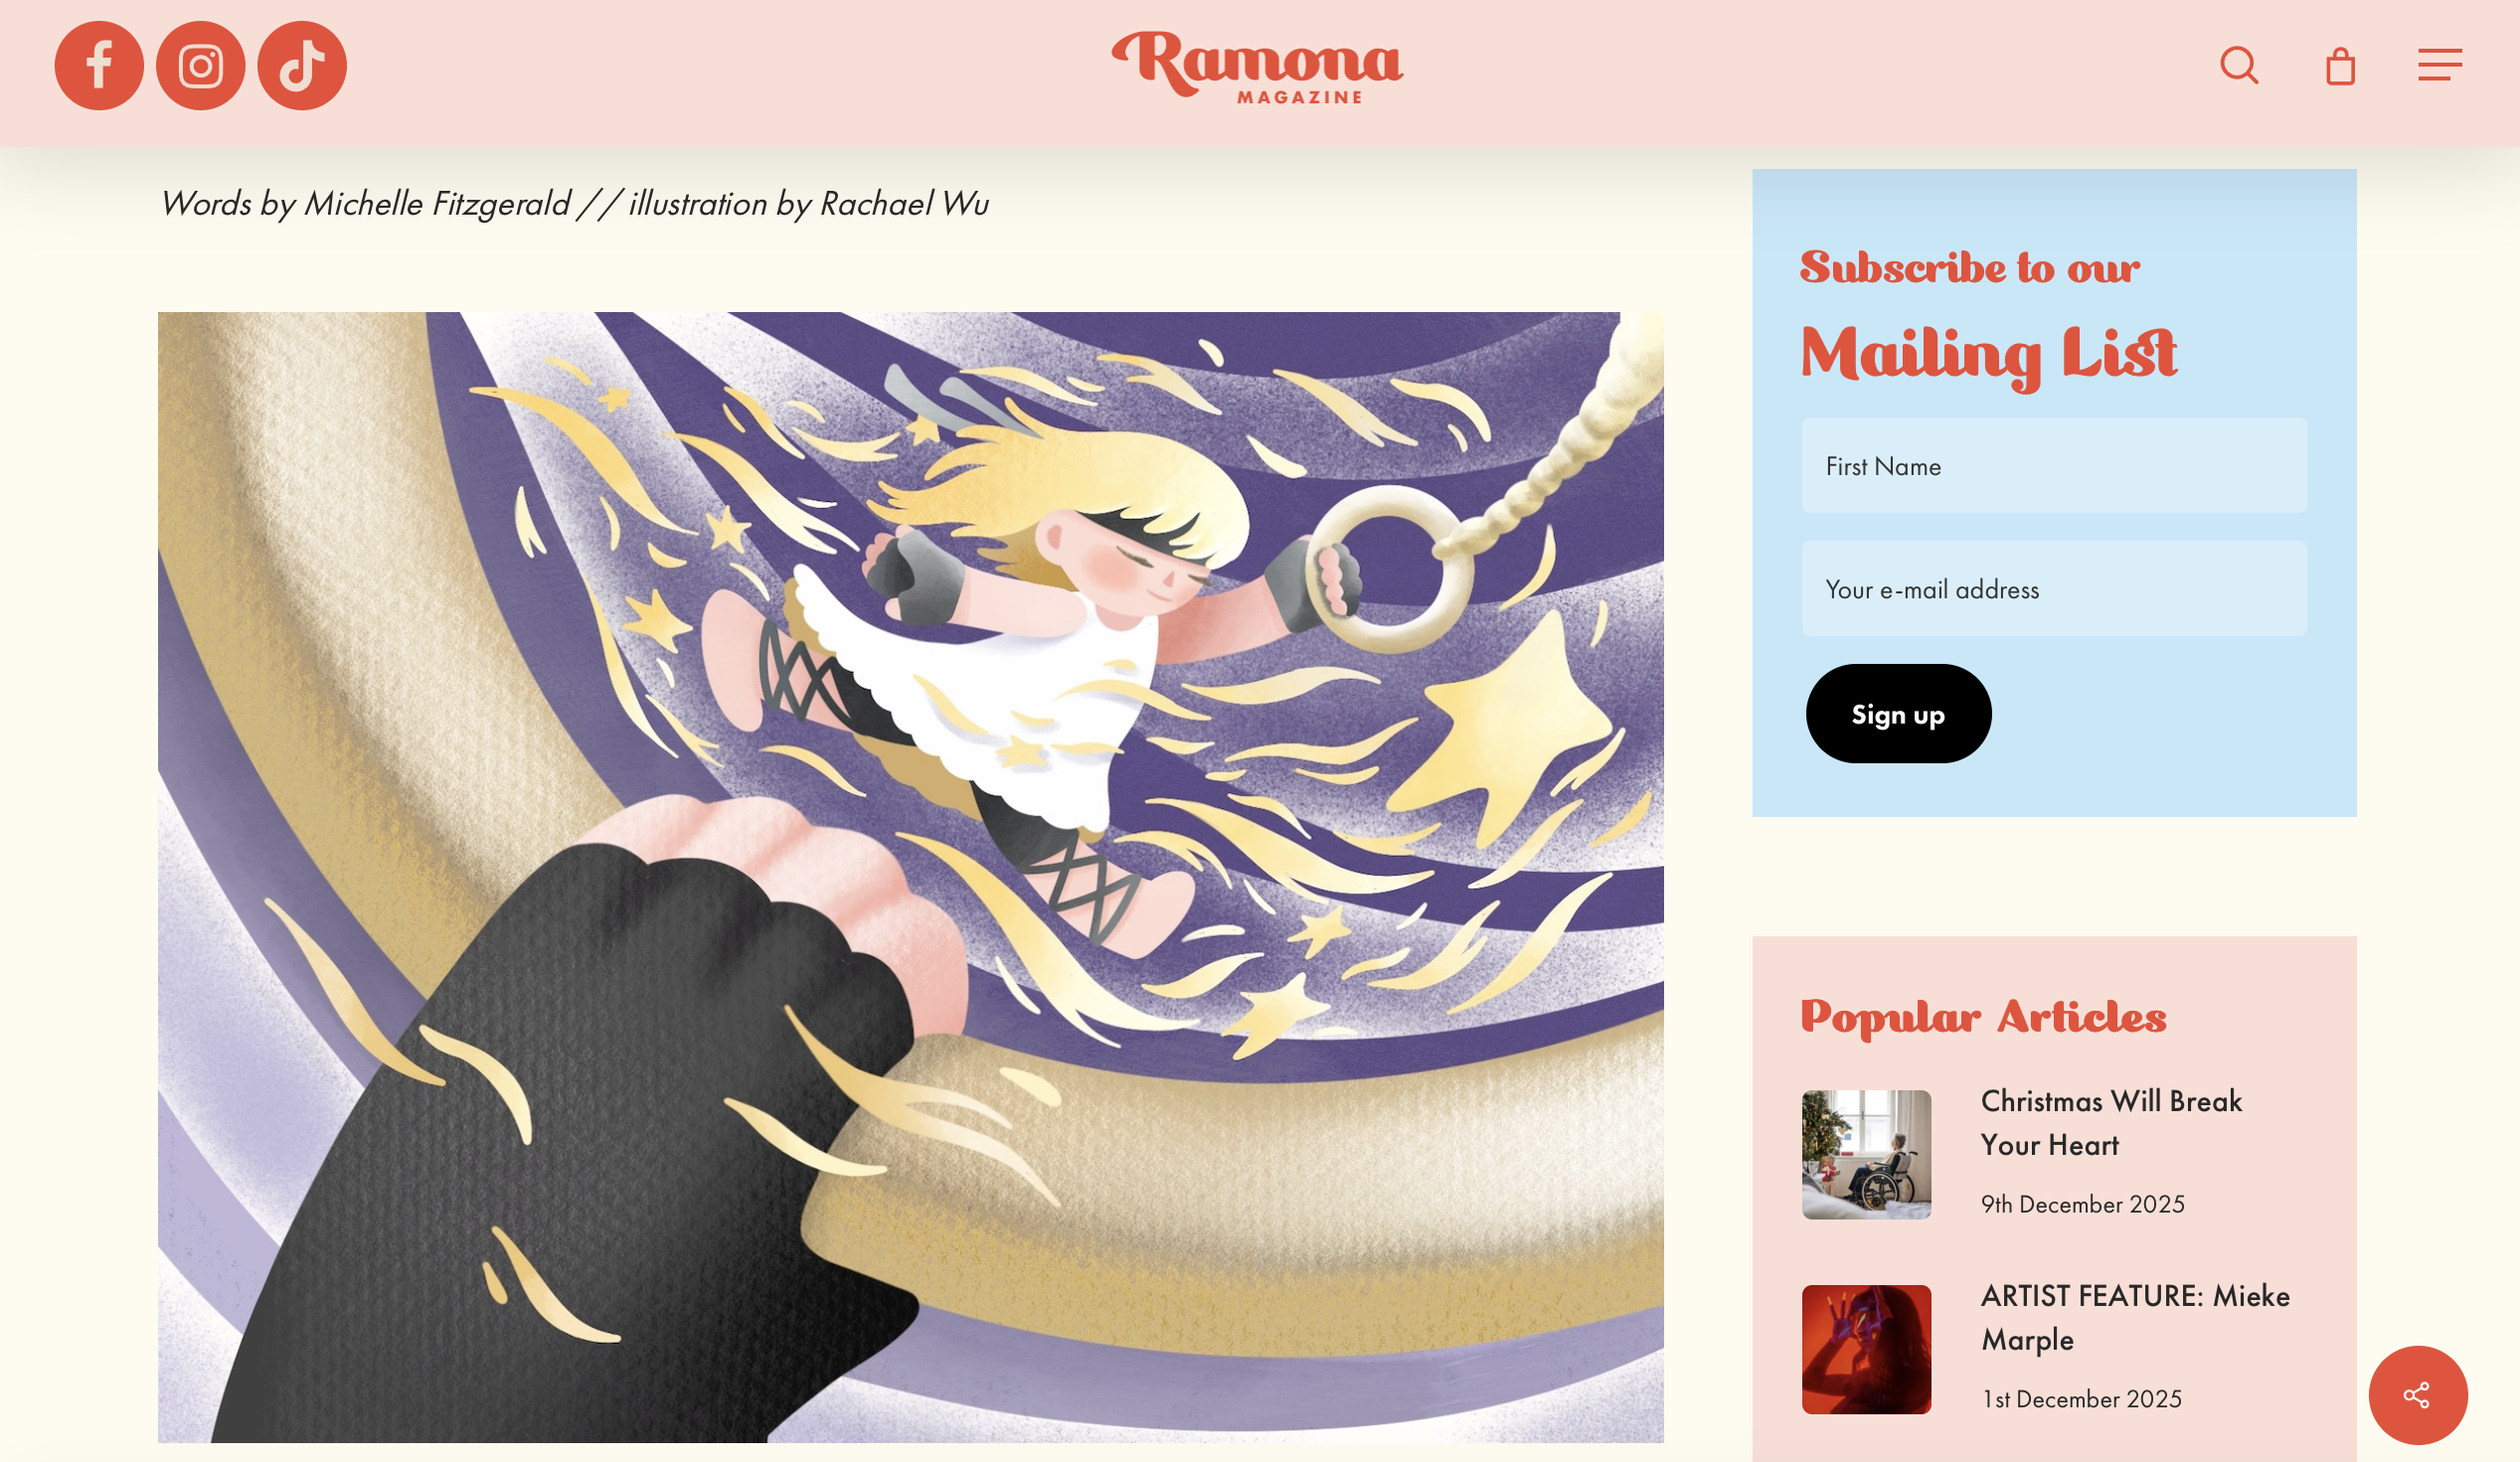Click the red Mieke Marple thumbnail
The image size is (2520, 1462).
click(1866, 1350)
